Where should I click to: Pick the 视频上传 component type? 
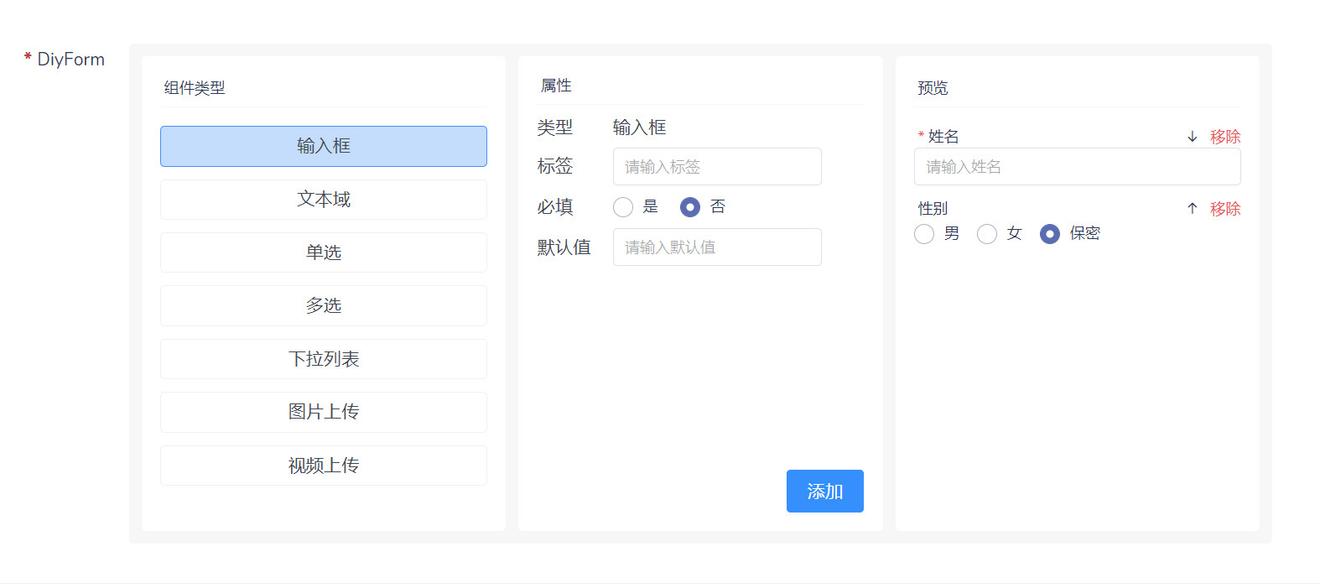tap(323, 464)
